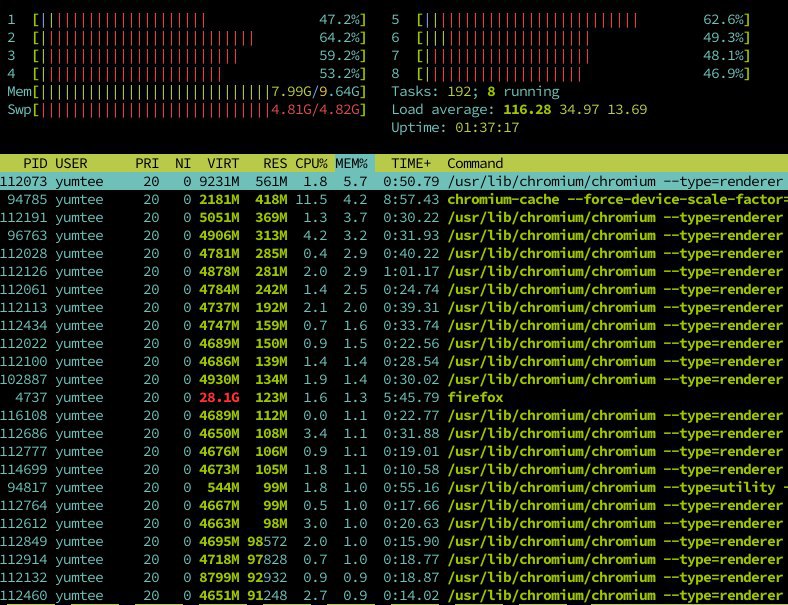Sort by the VIRT column header

223,163
